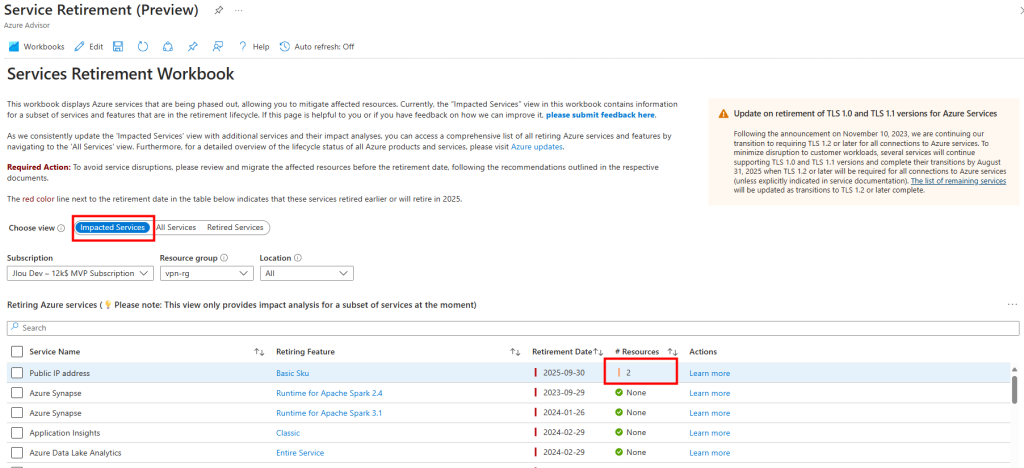Open the ellipsis menu beside page title

tap(239, 10)
